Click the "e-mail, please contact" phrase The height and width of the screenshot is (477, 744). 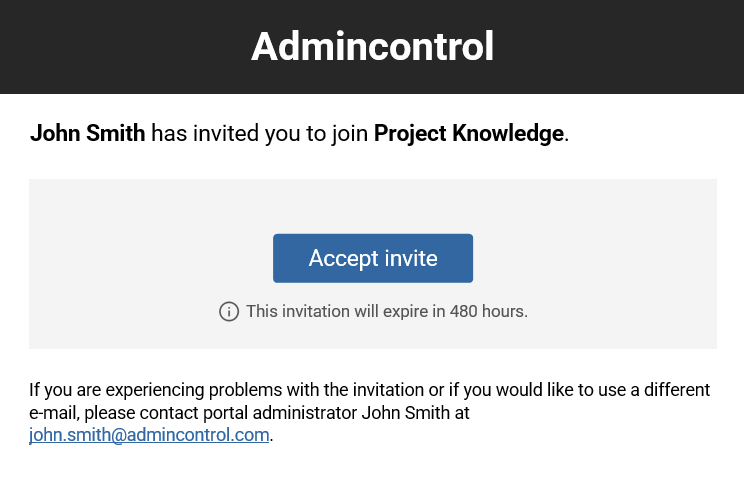[114, 413]
